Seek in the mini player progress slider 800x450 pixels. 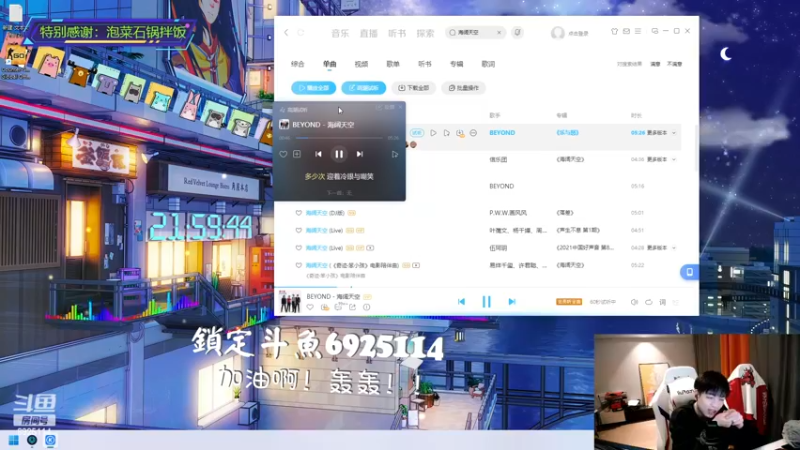pyautogui.click(x=339, y=138)
